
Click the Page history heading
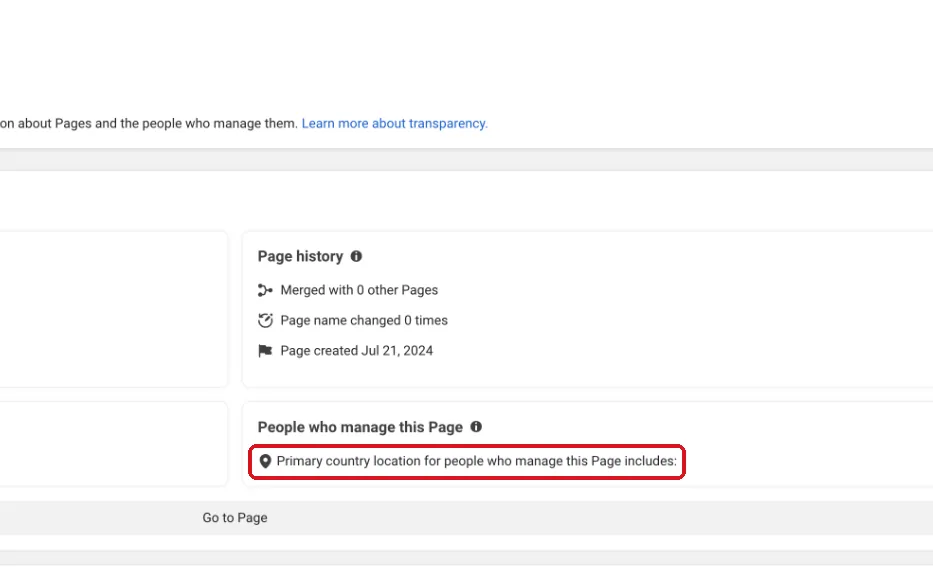[300, 256]
